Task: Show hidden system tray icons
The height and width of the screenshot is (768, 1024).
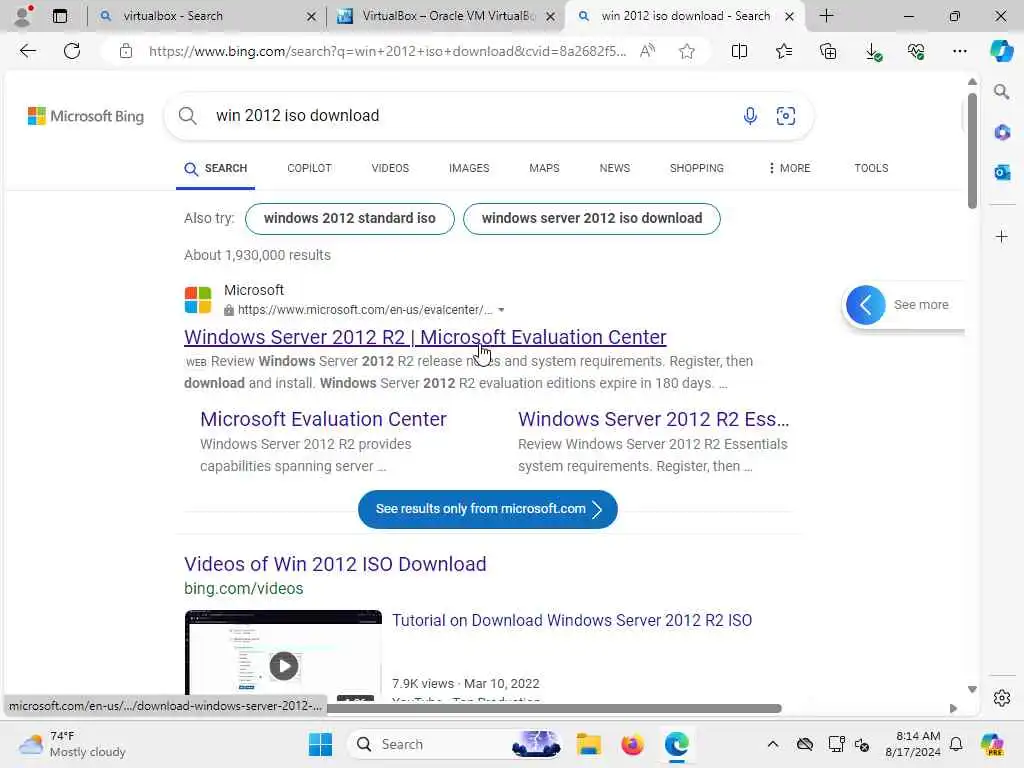Action: 773,744
